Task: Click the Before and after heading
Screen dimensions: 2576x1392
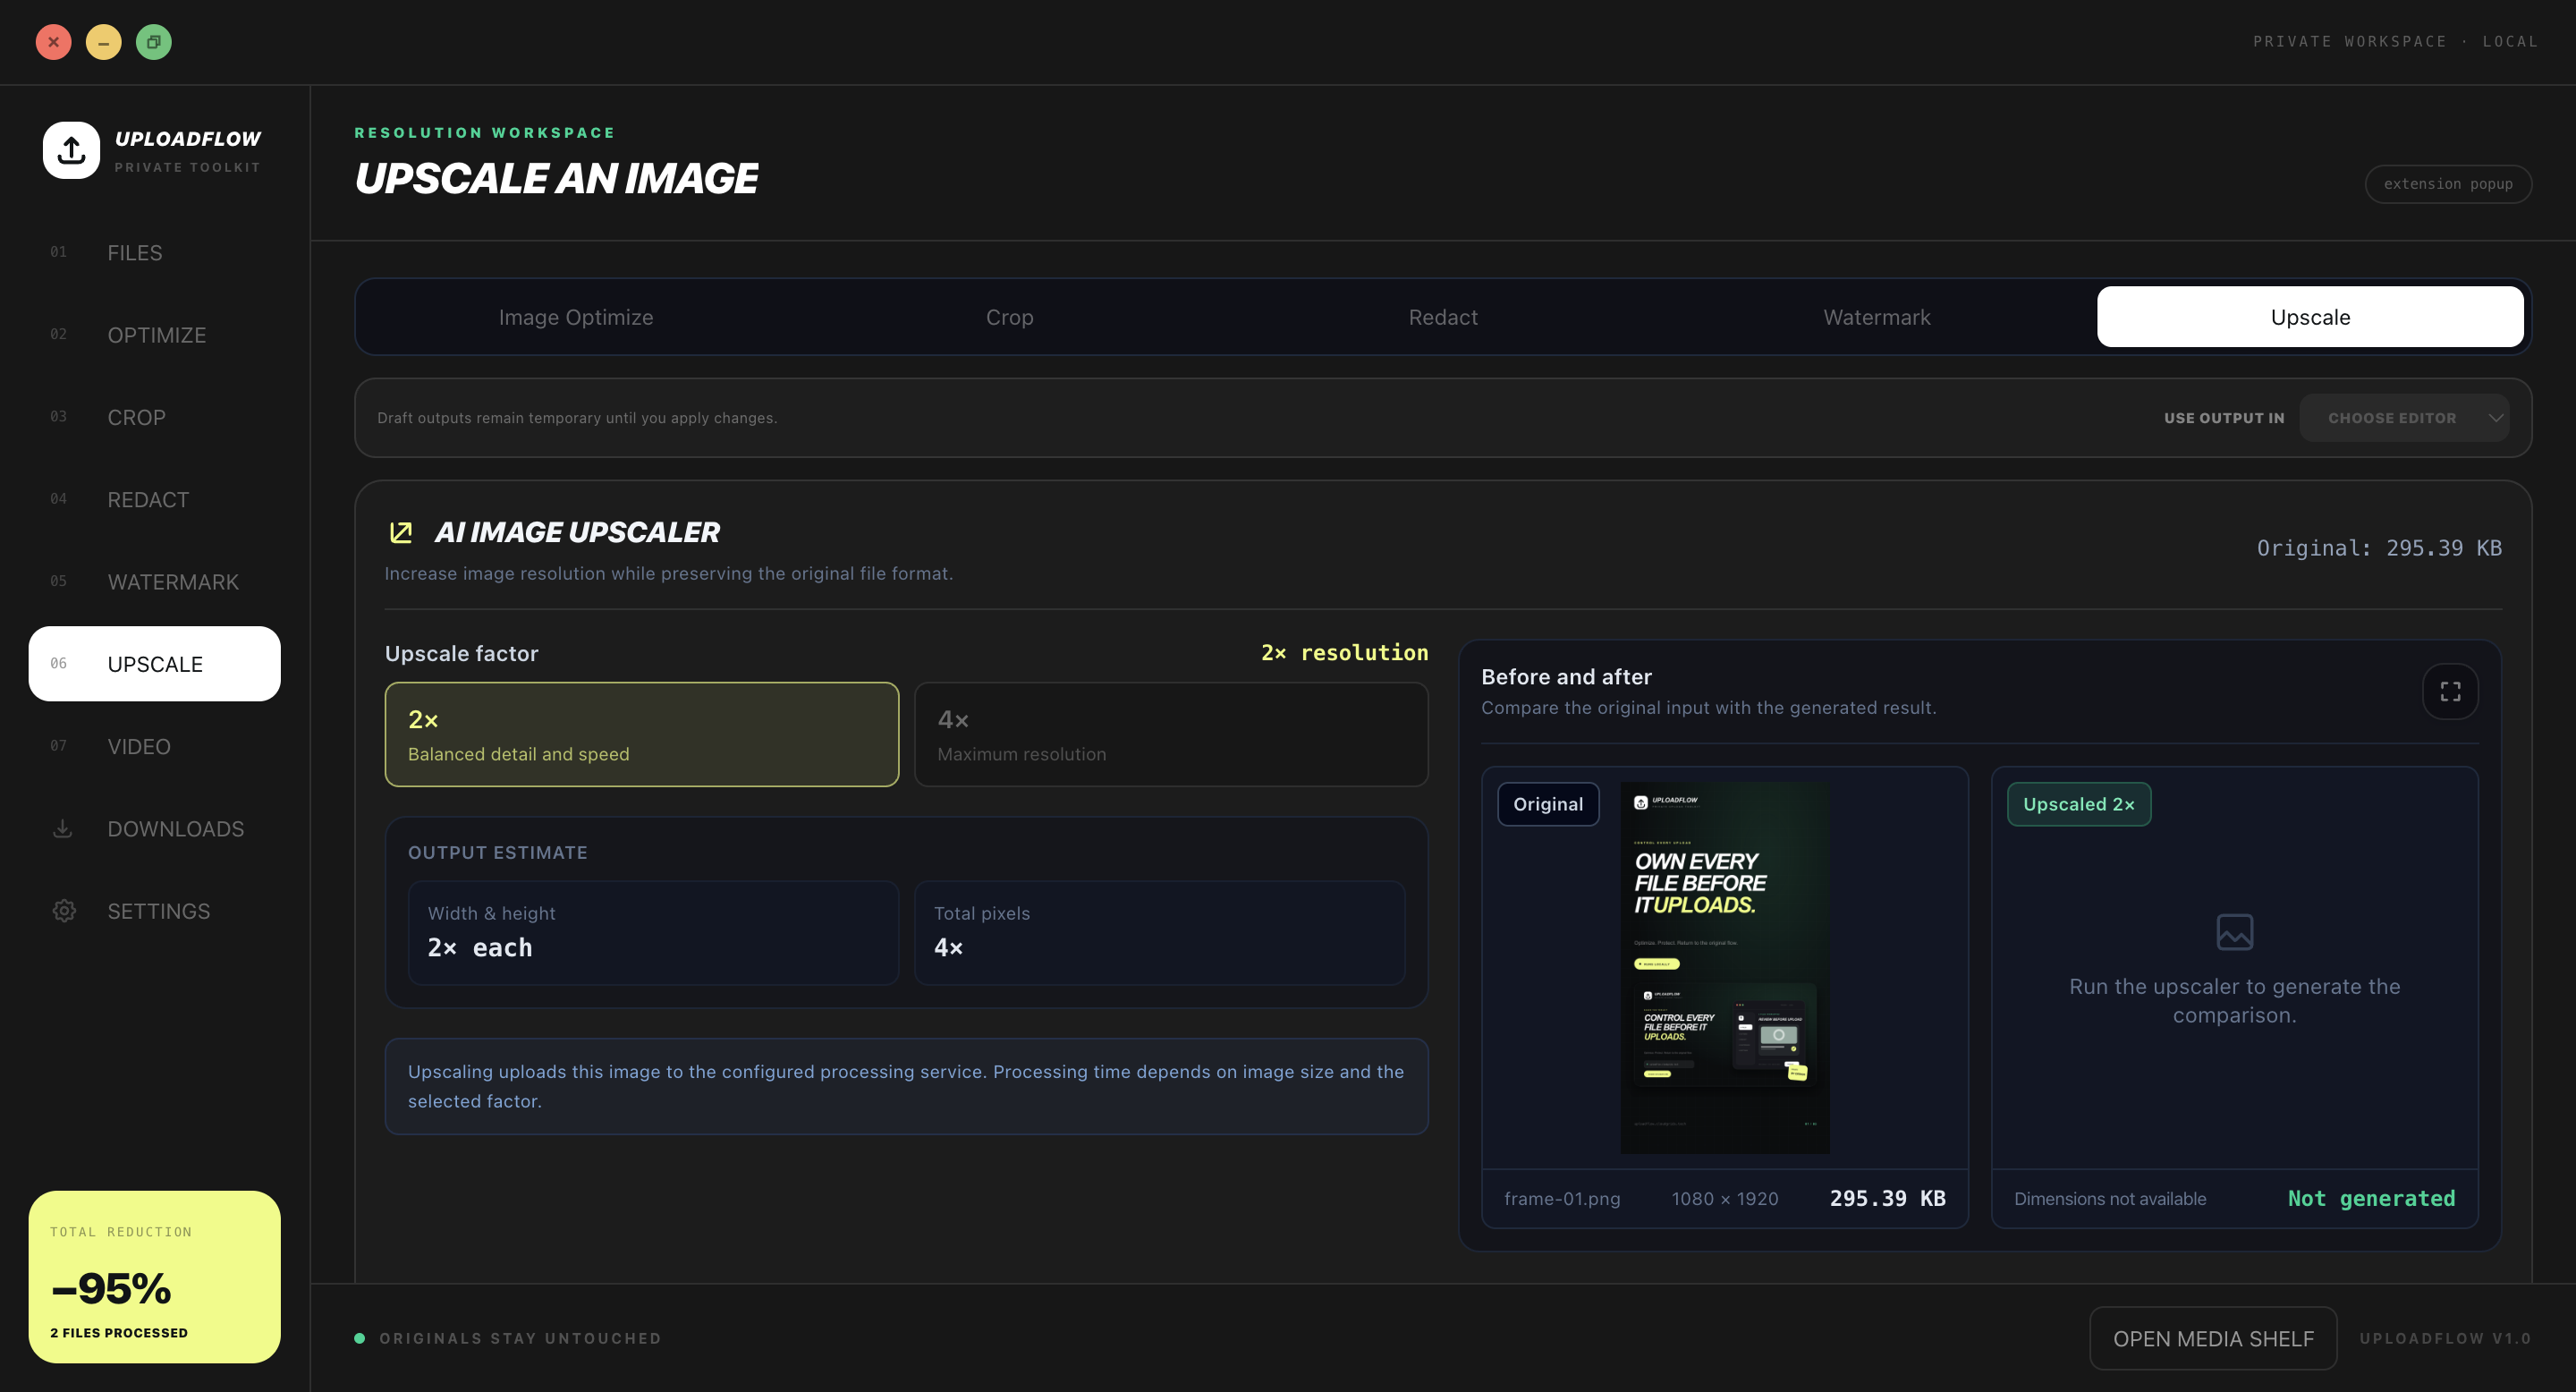Action: [x=1566, y=677]
